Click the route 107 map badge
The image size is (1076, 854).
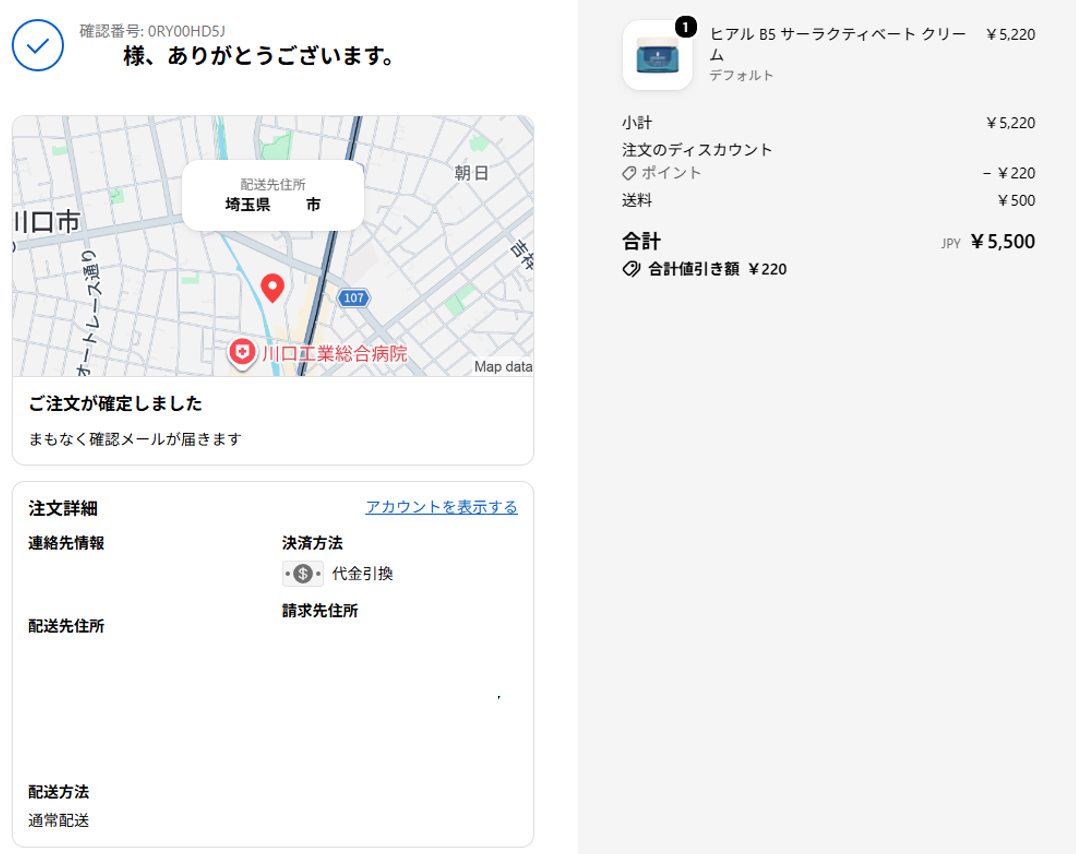(353, 298)
